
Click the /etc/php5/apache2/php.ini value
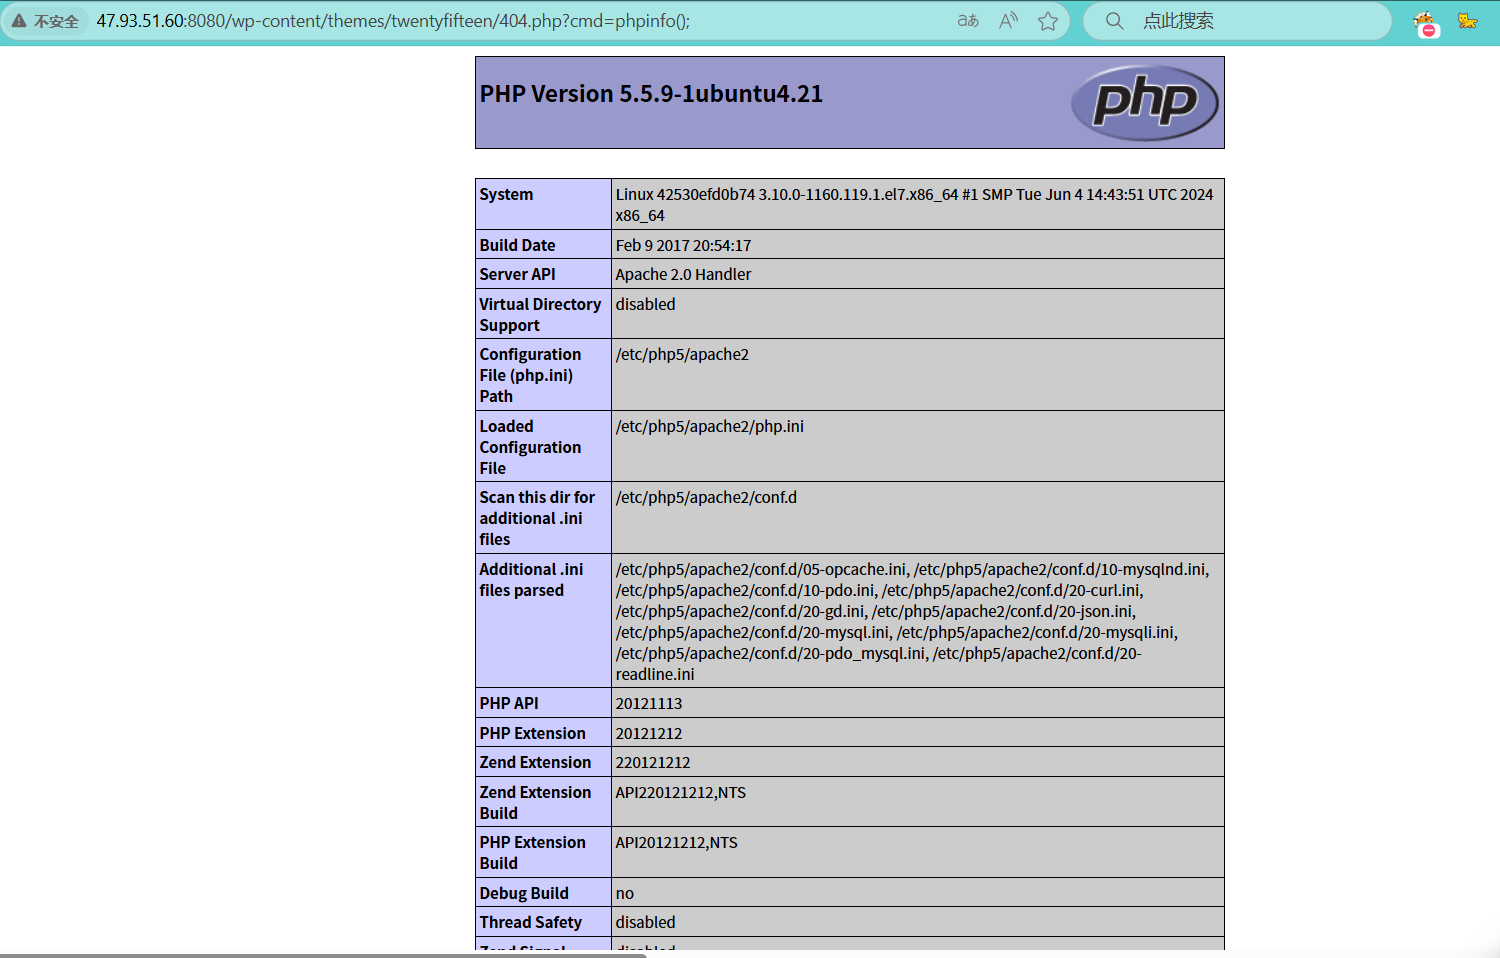(709, 426)
